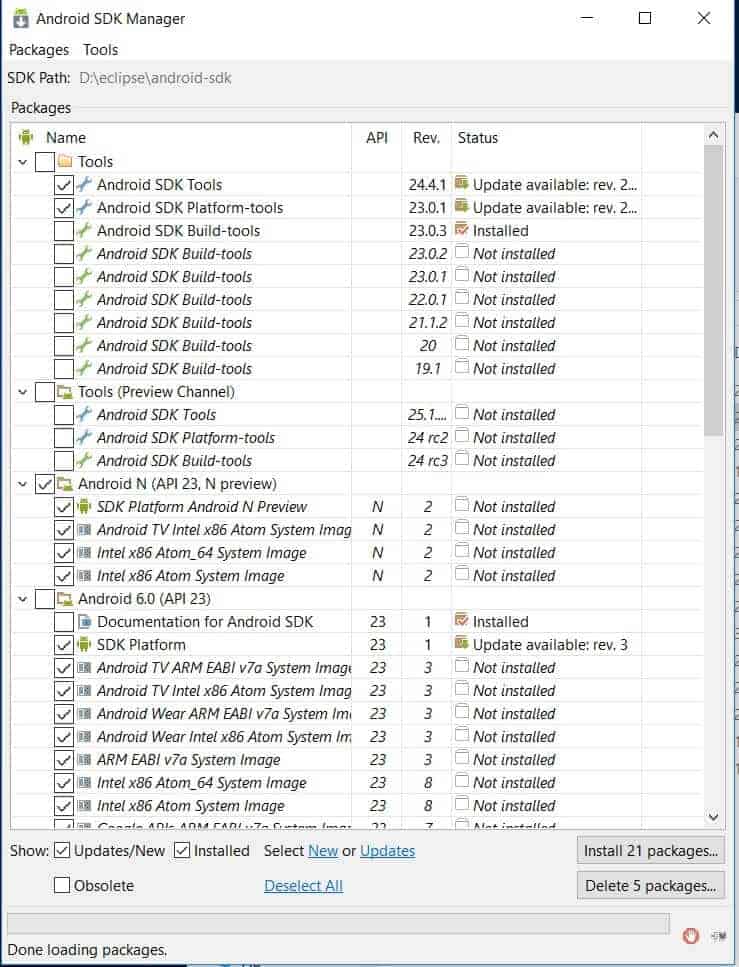
Task: Click Delete 5 packages button
Action: pyautogui.click(x=650, y=886)
